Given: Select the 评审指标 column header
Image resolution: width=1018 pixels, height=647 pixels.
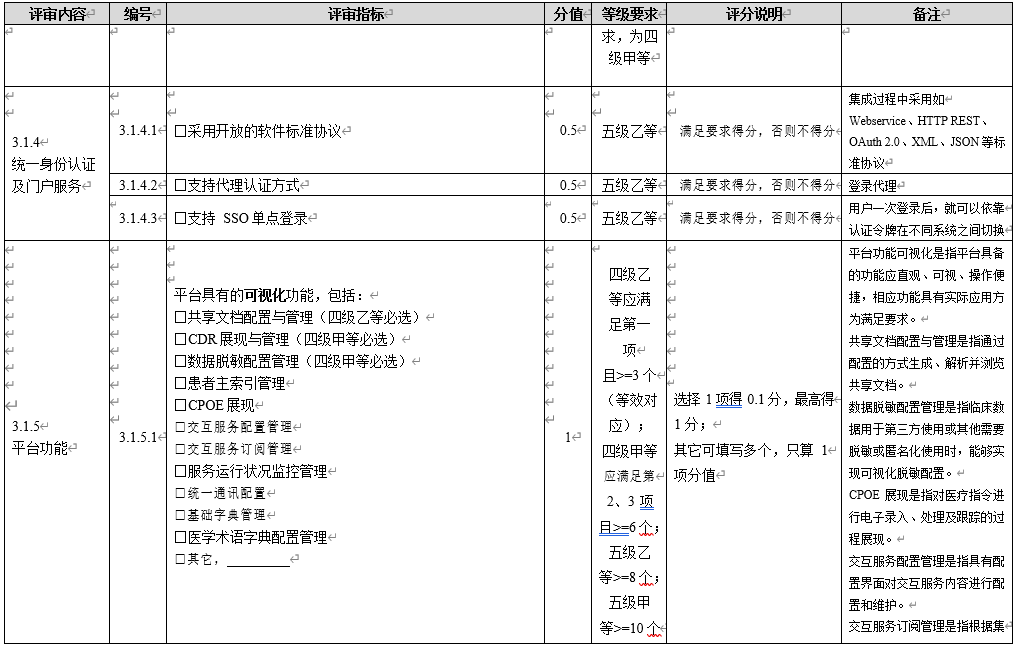Looking at the screenshot, I should pyautogui.click(x=356, y=14).
